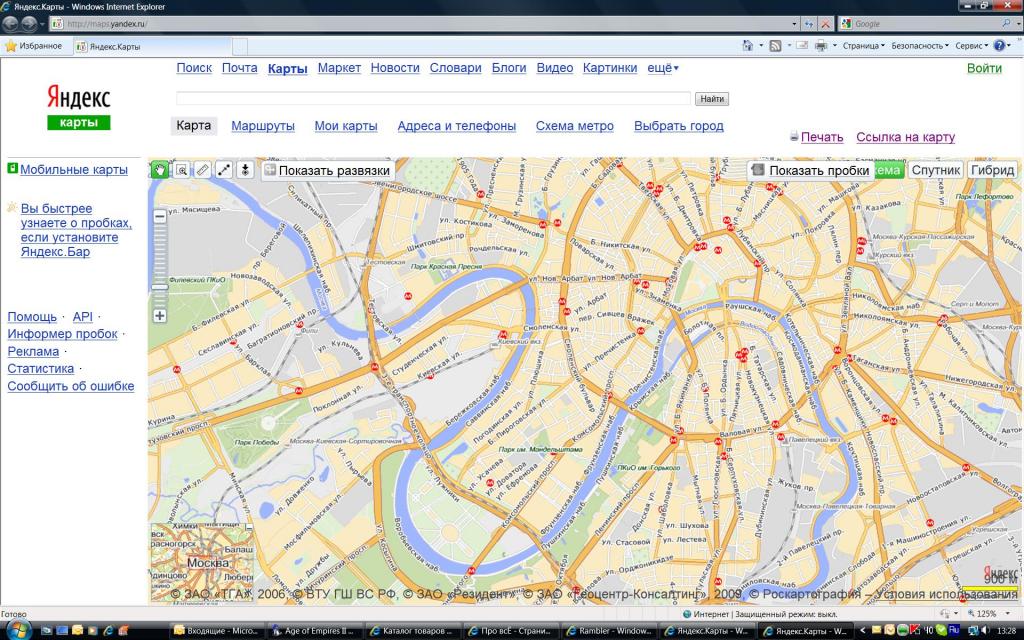Switch map view to Спутник
The width and height of the screenshot is (1024, 640).
click(936, 170)
